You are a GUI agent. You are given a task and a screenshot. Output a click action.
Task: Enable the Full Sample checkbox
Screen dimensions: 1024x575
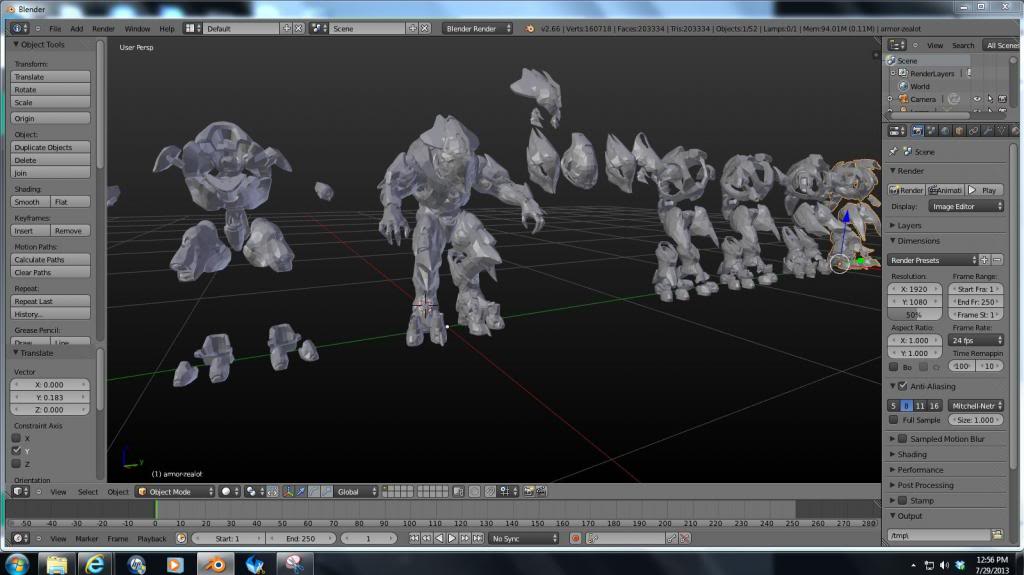click(x=894, y=420)
